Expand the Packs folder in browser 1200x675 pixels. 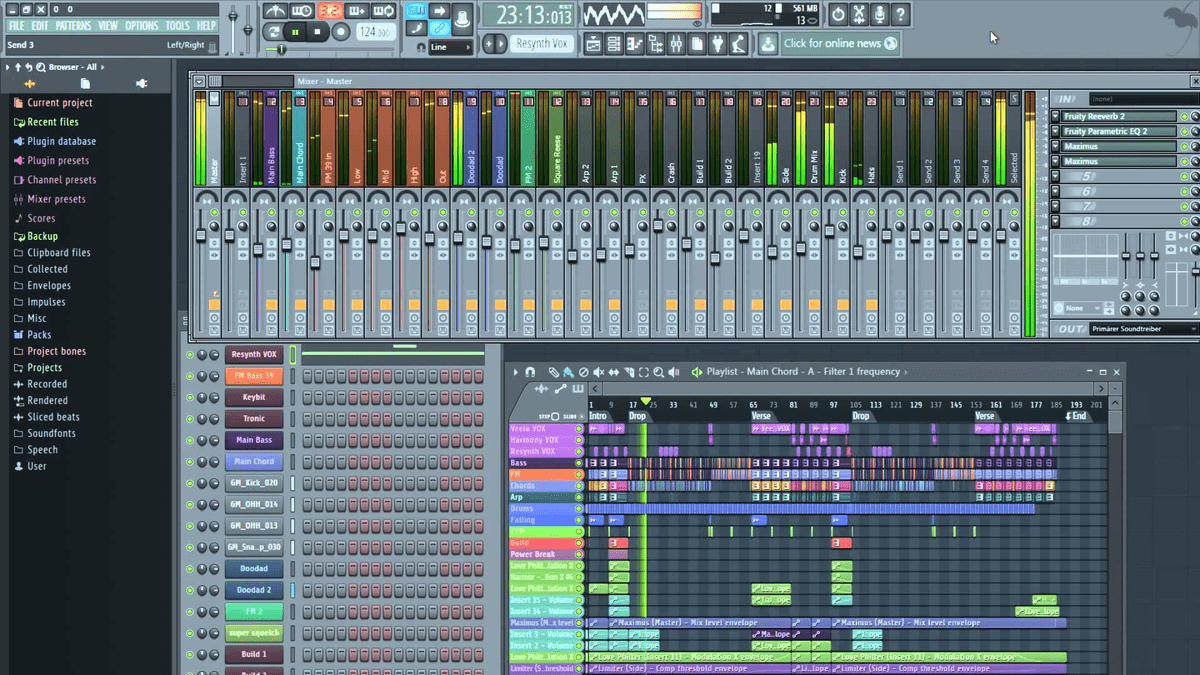tap(38, 335)
